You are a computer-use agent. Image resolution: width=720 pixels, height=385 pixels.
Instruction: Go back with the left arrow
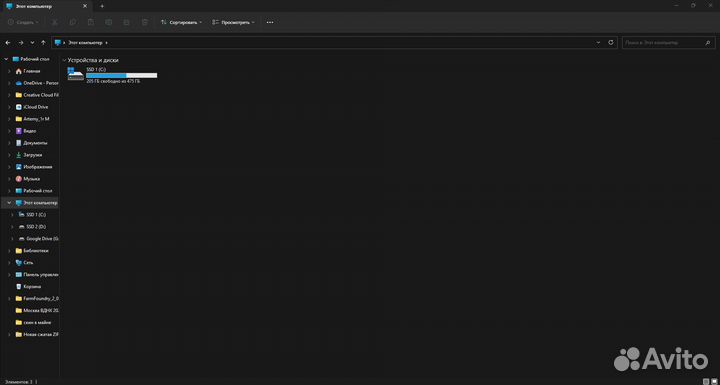coord(8,42)
